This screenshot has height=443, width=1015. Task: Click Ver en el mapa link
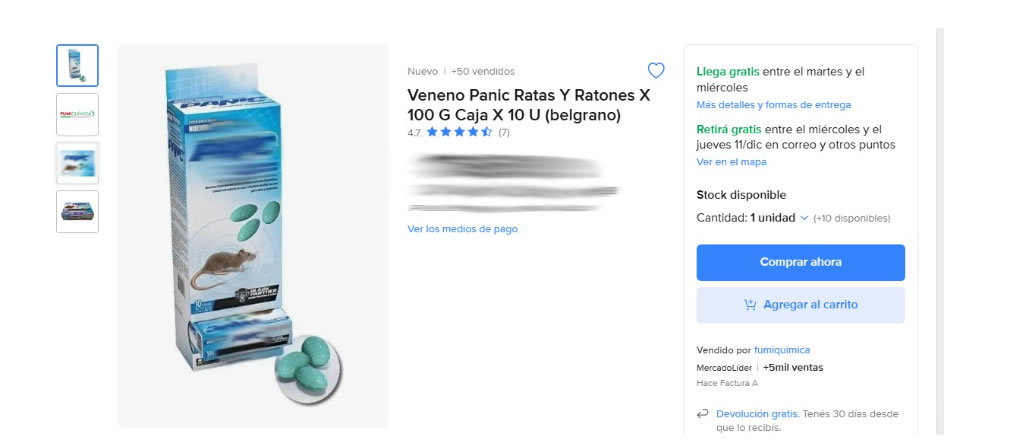pyautogui.click(x=731, y=162)
